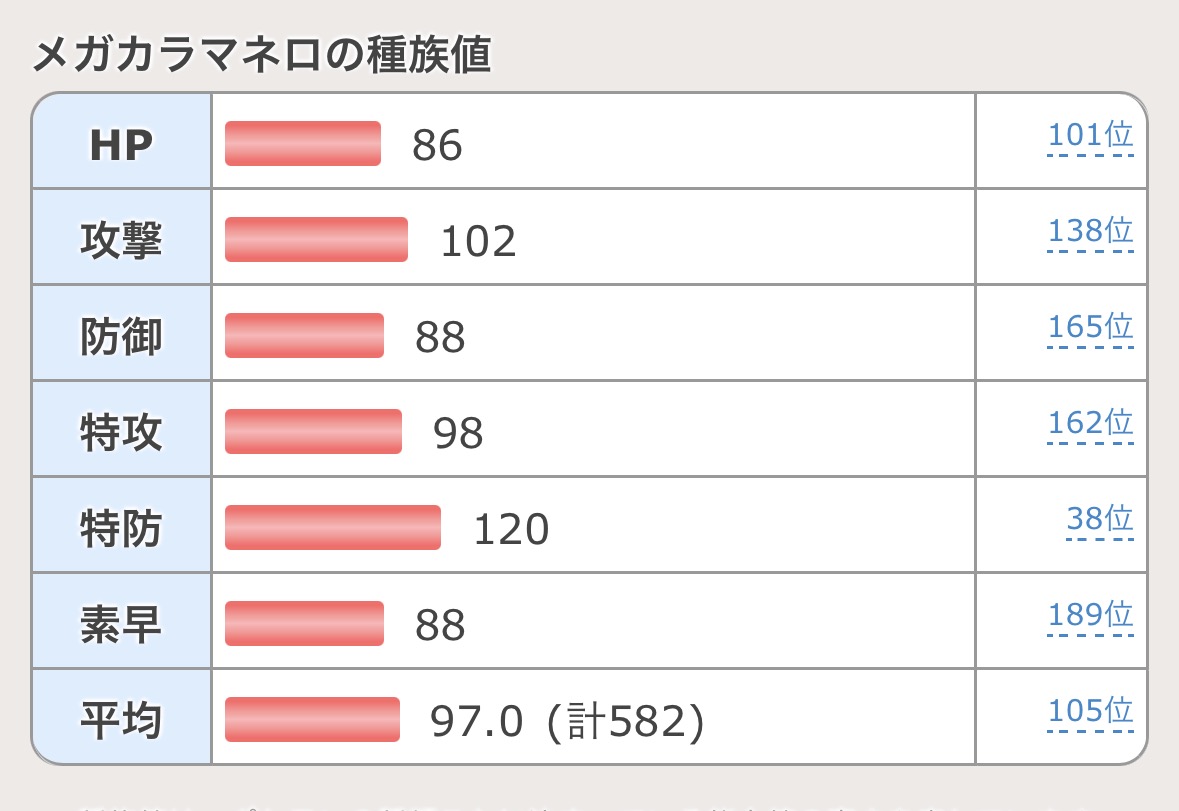Open the 165位 defense ranking link
This screenshot has height=811, width=1179.
click(x=1090, y=328)
